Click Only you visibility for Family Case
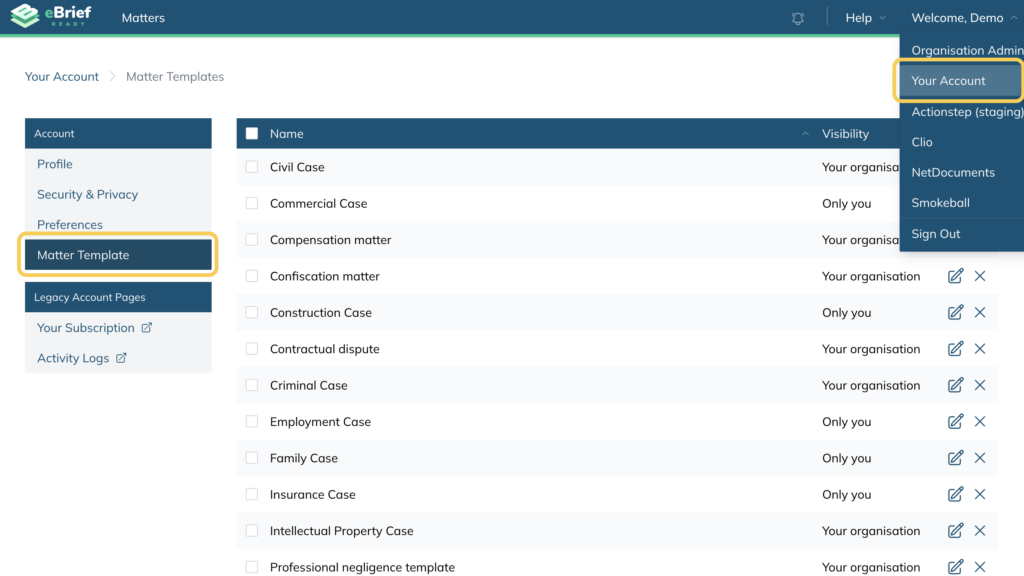The width and height of the screenshot is (1024, 576). pyautogui.click(x=846, y=458)
